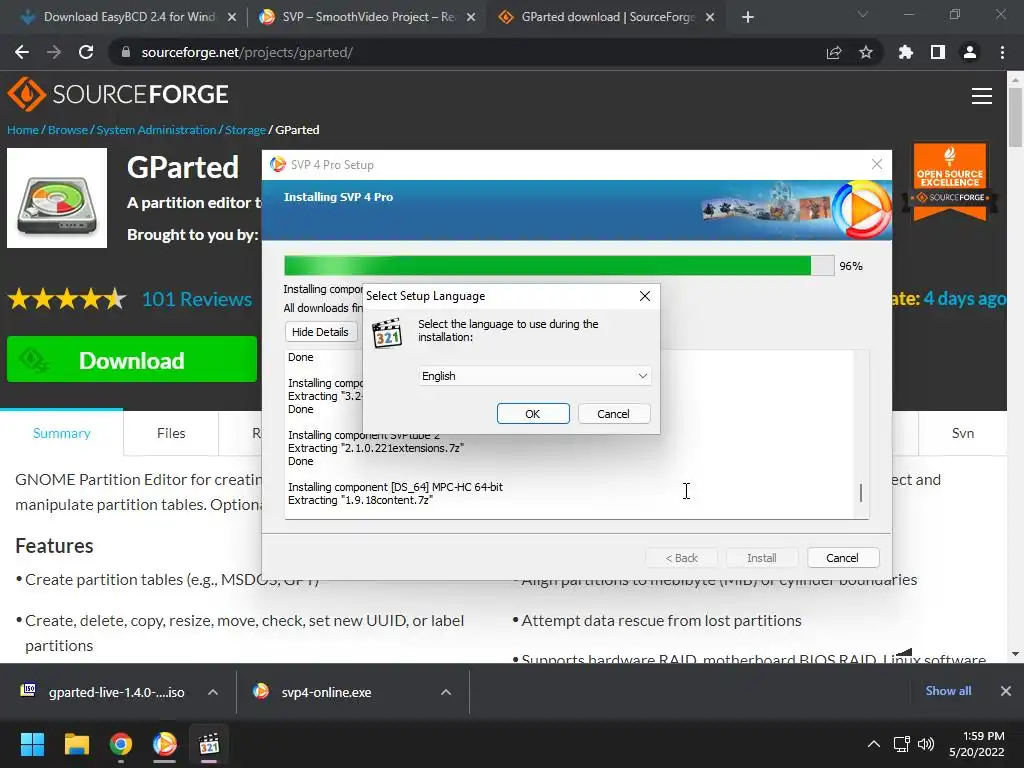Click the Open Source Excellence badge
The height and width of the screenshot is (768, 1024).
click(x=950, y=181)
